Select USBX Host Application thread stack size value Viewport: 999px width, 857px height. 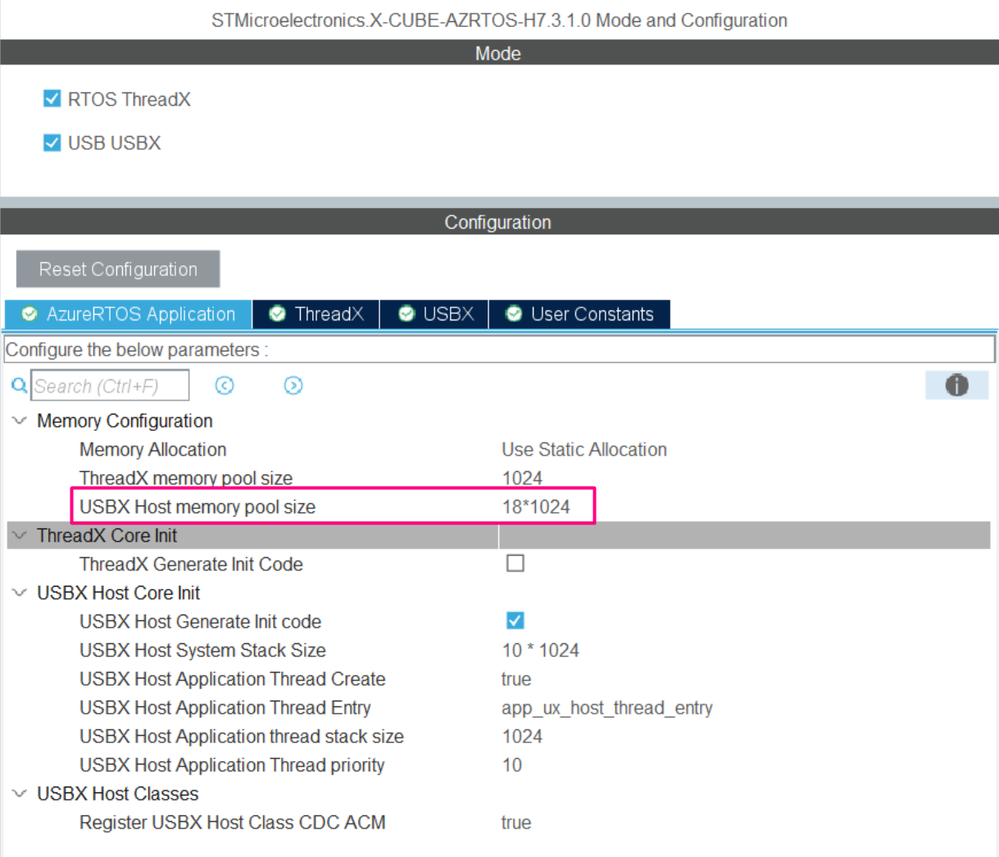pos(522,736)
